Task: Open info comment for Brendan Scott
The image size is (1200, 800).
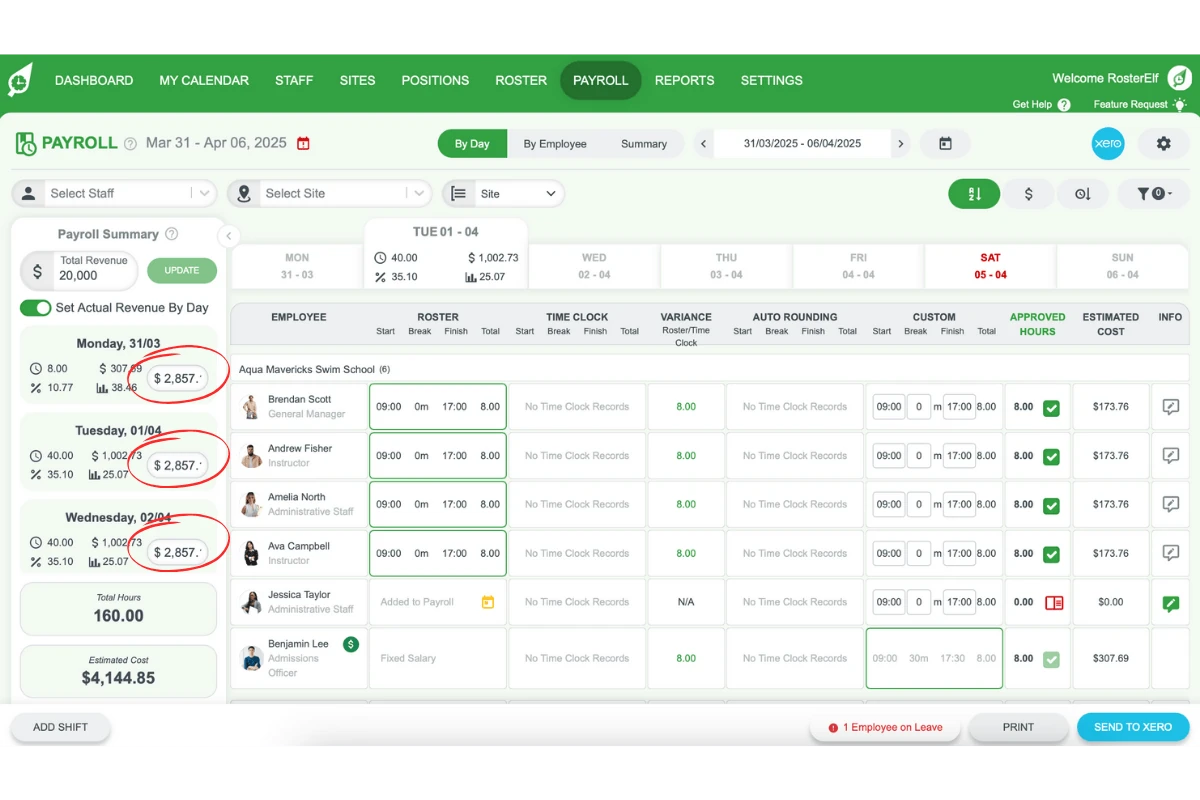Action: click(x=1171, y=407)
